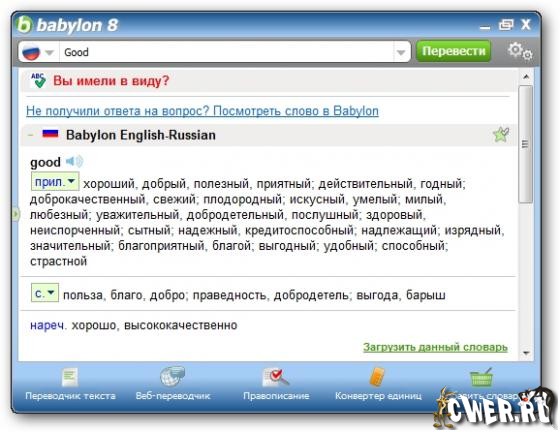Open the Russian flag language dropdown
Image resolution: width=560 pixels, height=432 pixels.
(38, 52)
